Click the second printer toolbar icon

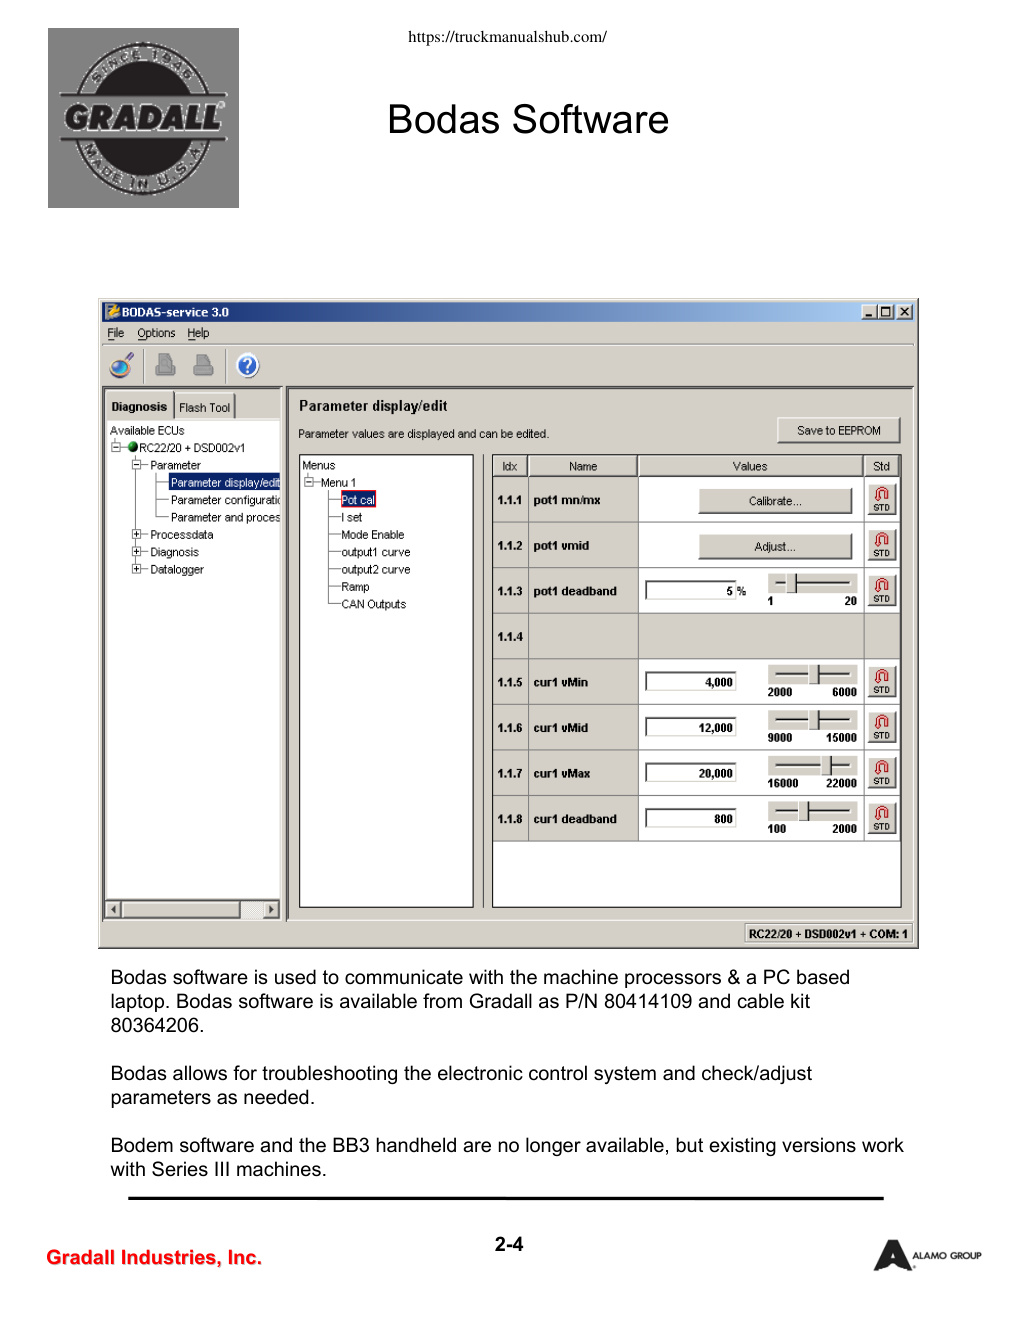(203, 365)
